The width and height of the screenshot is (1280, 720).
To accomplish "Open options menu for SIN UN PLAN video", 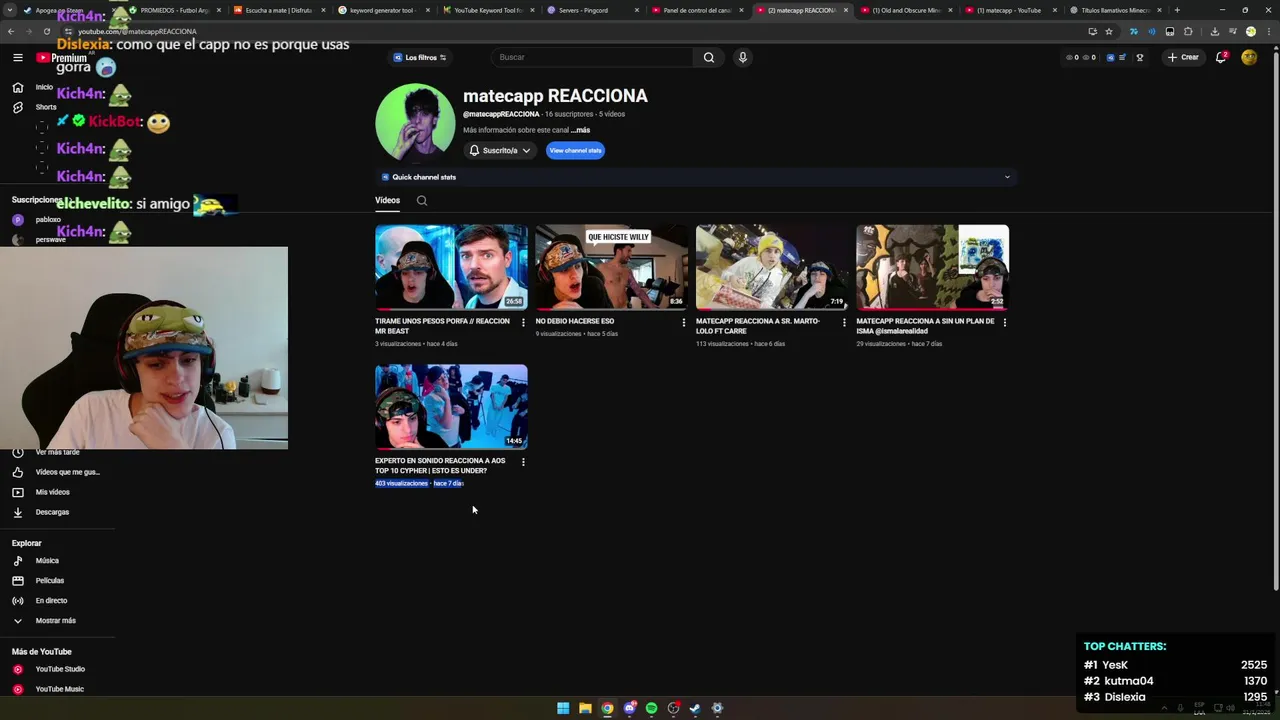I will click(1004, 322).
